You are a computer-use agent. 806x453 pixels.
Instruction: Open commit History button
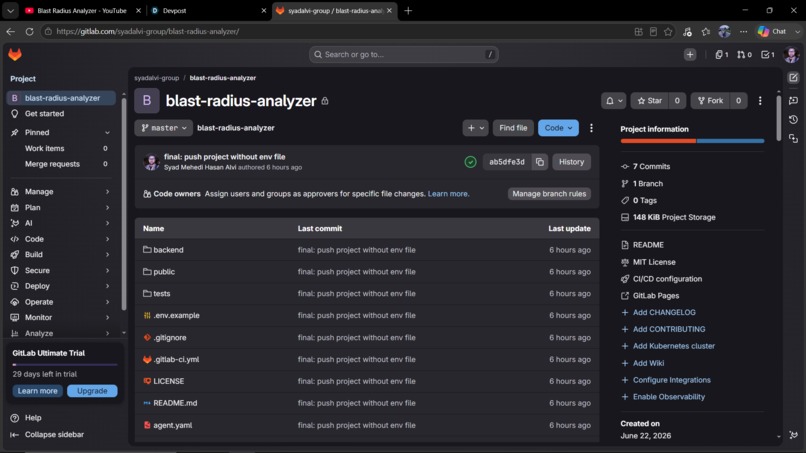pyautogui.click(x=572, y=162)
